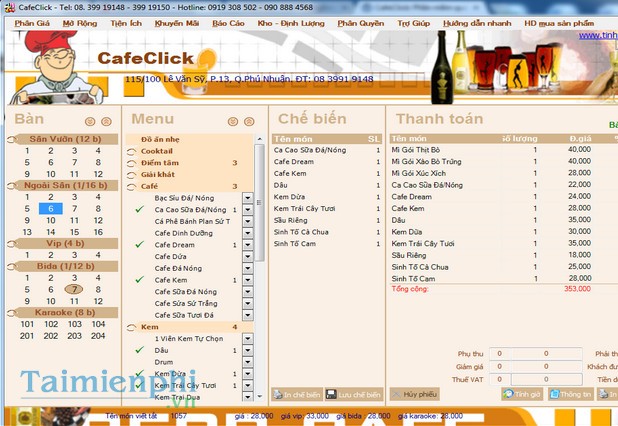Open the Báo Cáo menu
Viewport: 618px width, 426px height.
click(228, 23)
